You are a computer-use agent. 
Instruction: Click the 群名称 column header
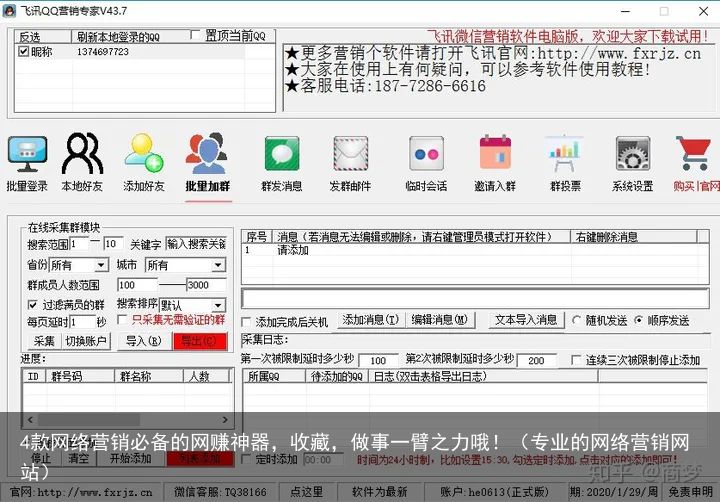pos(149,376)
